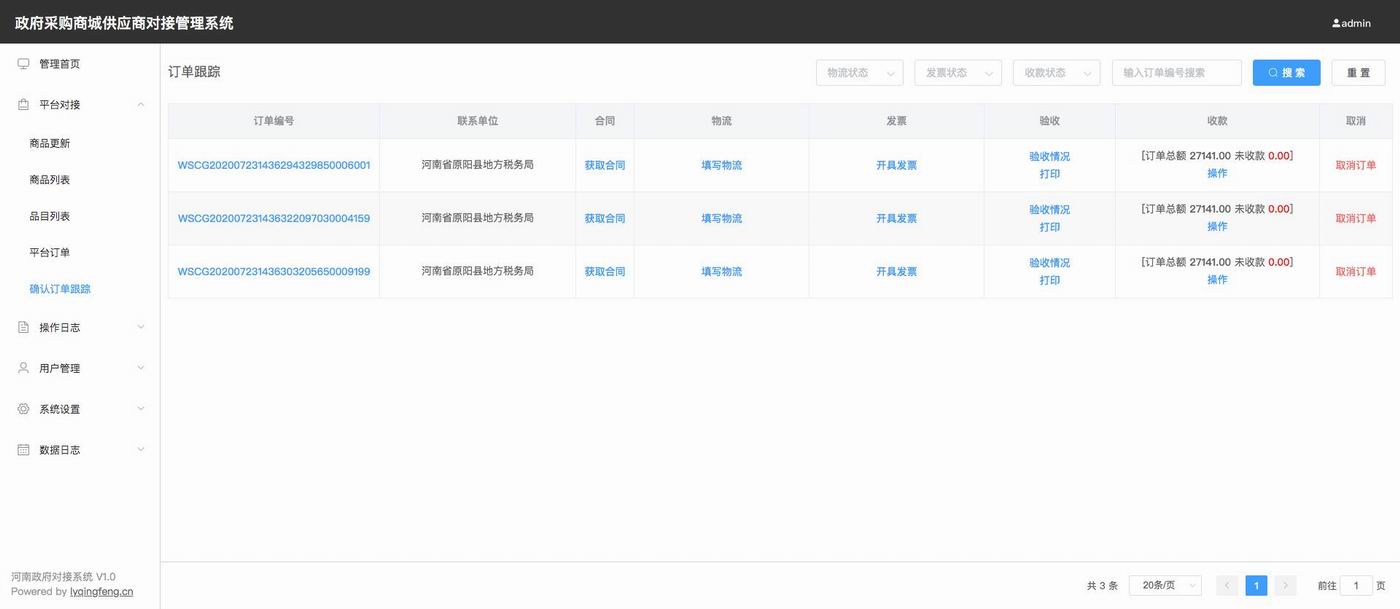1400x609 pixels.
Task: Click the briefcase icon beside 平台对接
Action: click(23, 105)
